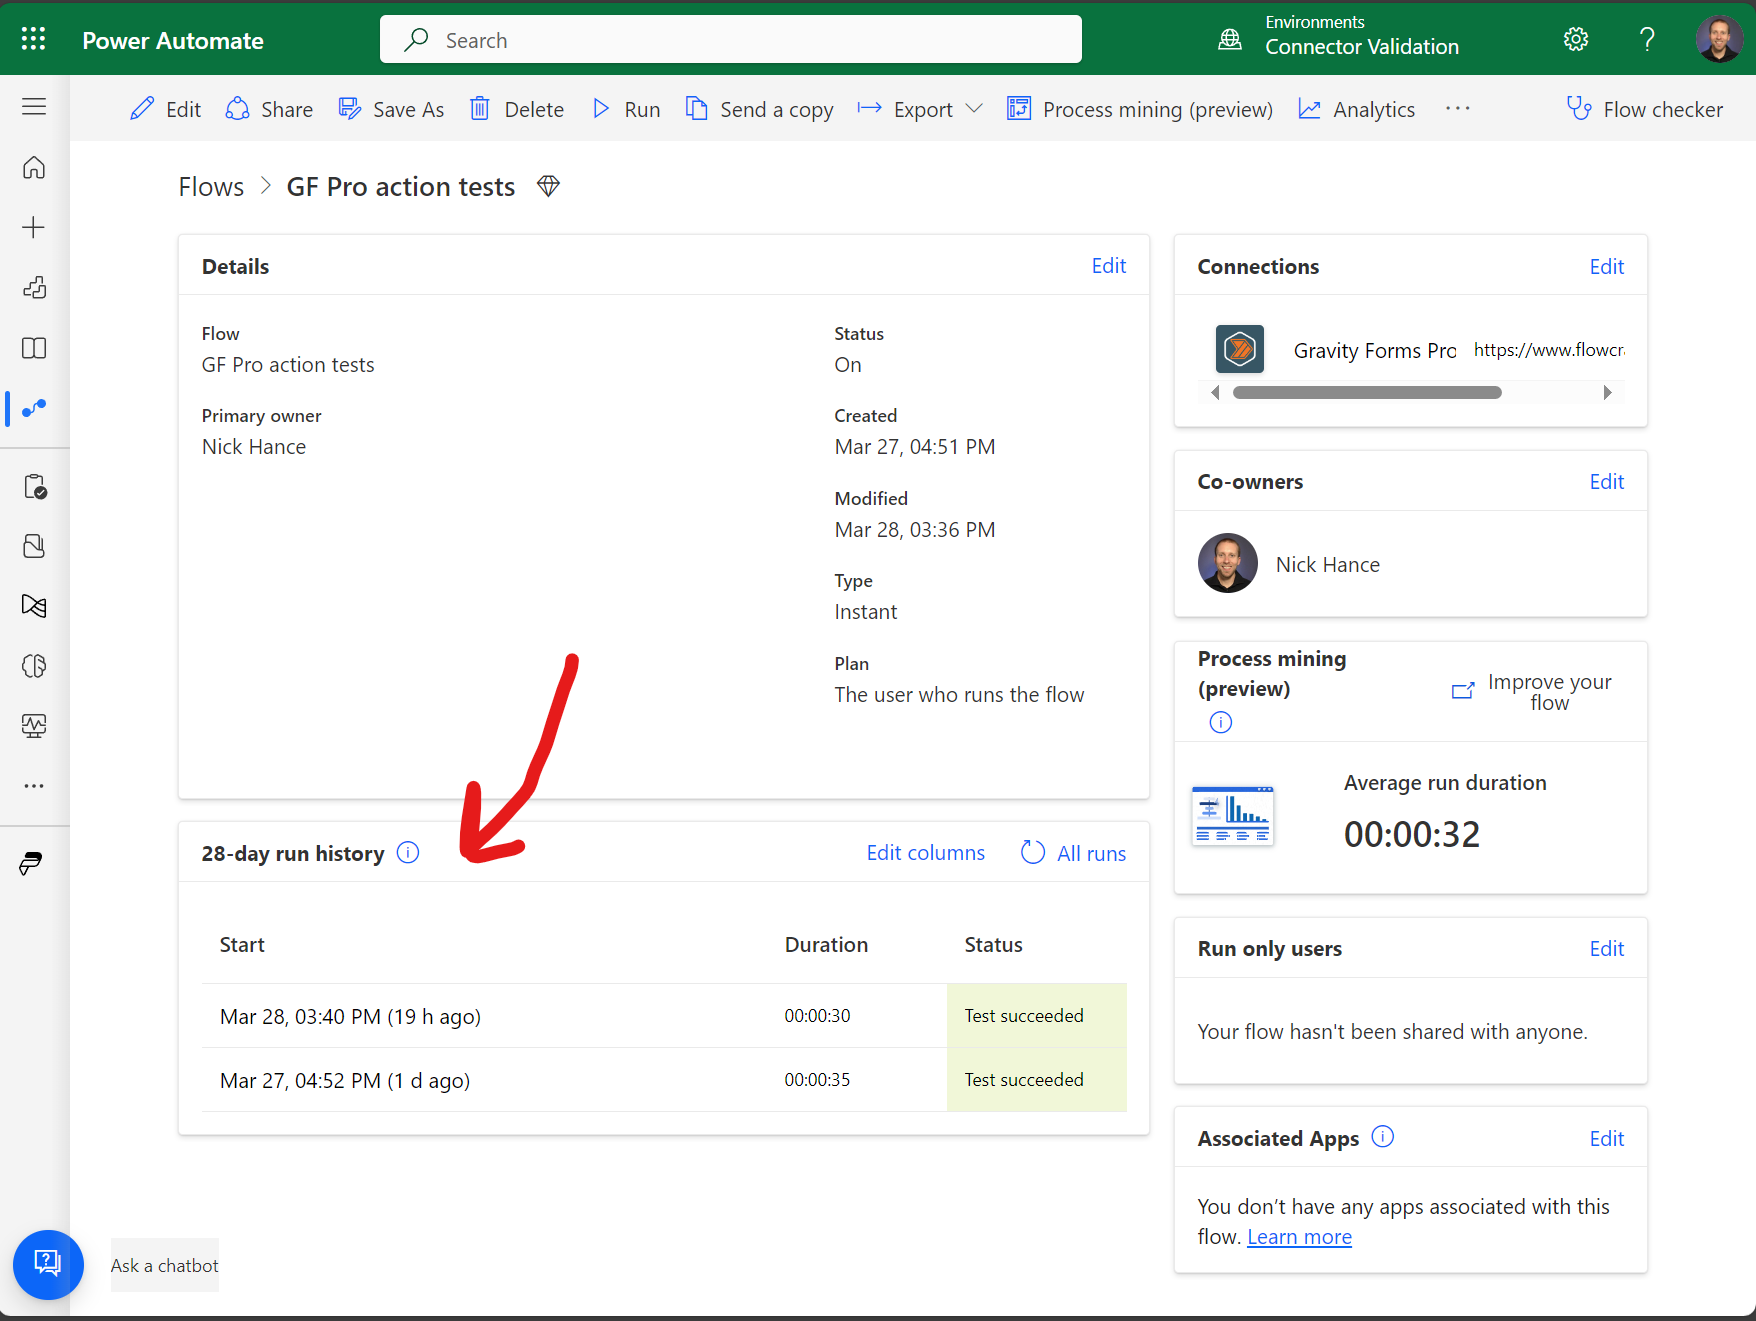Viewport: 1756px width, 1321px height.
Task: Click the Gravity Forms Pro connector icon
Action: pos(1240,349)
